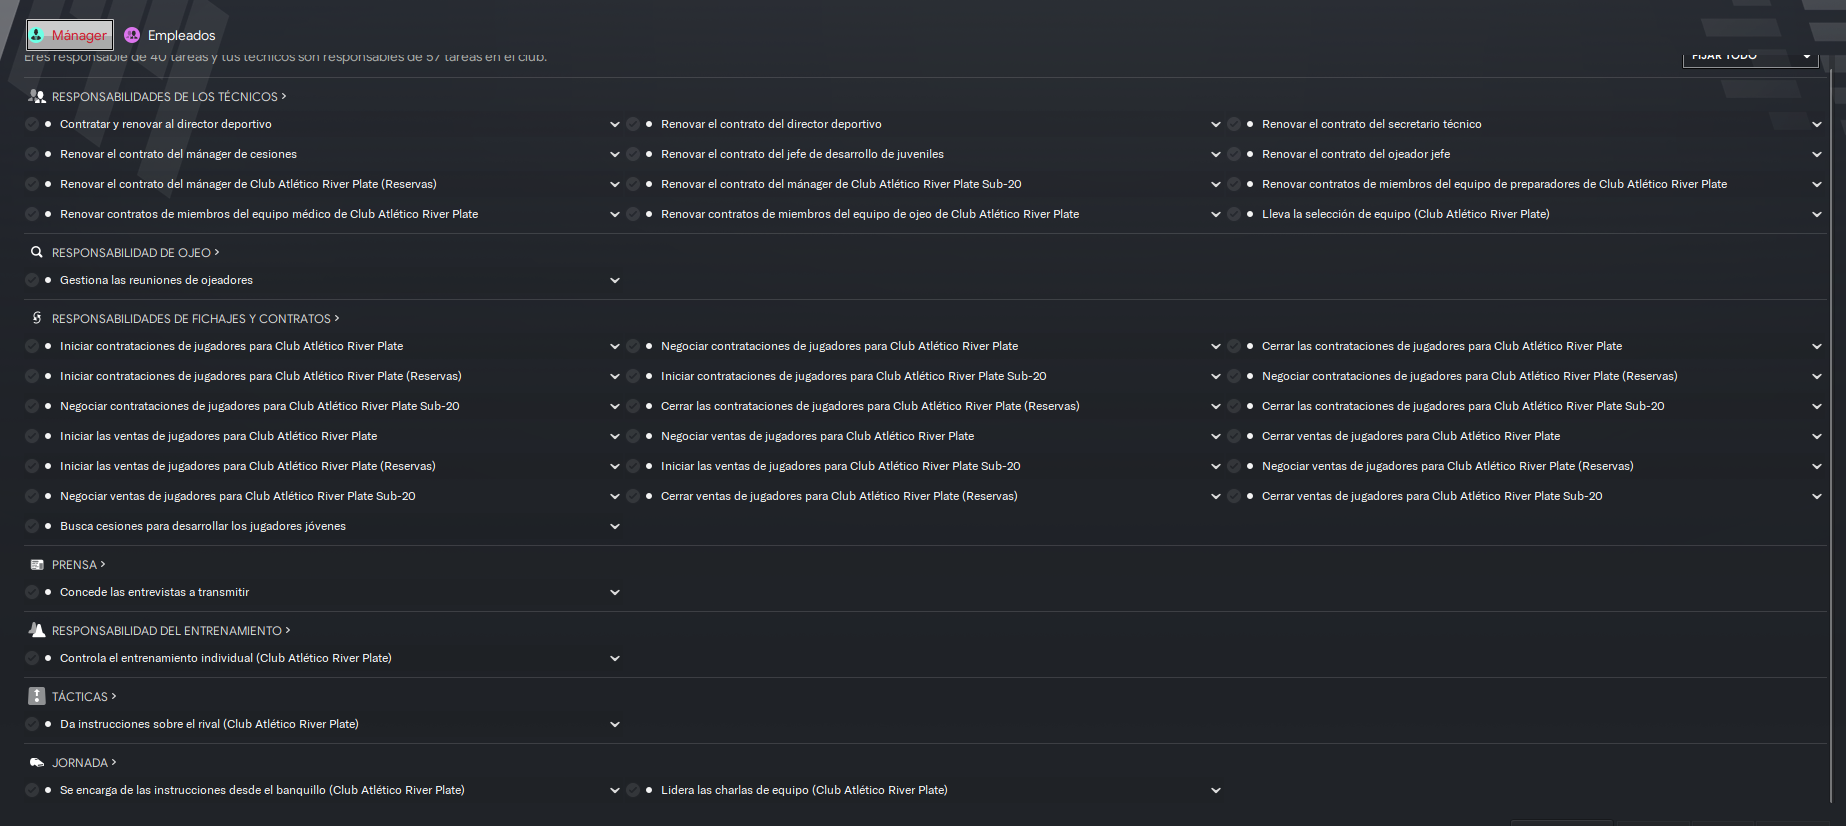Select Iniciar las ventas de jugadores (Reservas)
Screen dimensions: 1846x826
[x=248, y=466]
